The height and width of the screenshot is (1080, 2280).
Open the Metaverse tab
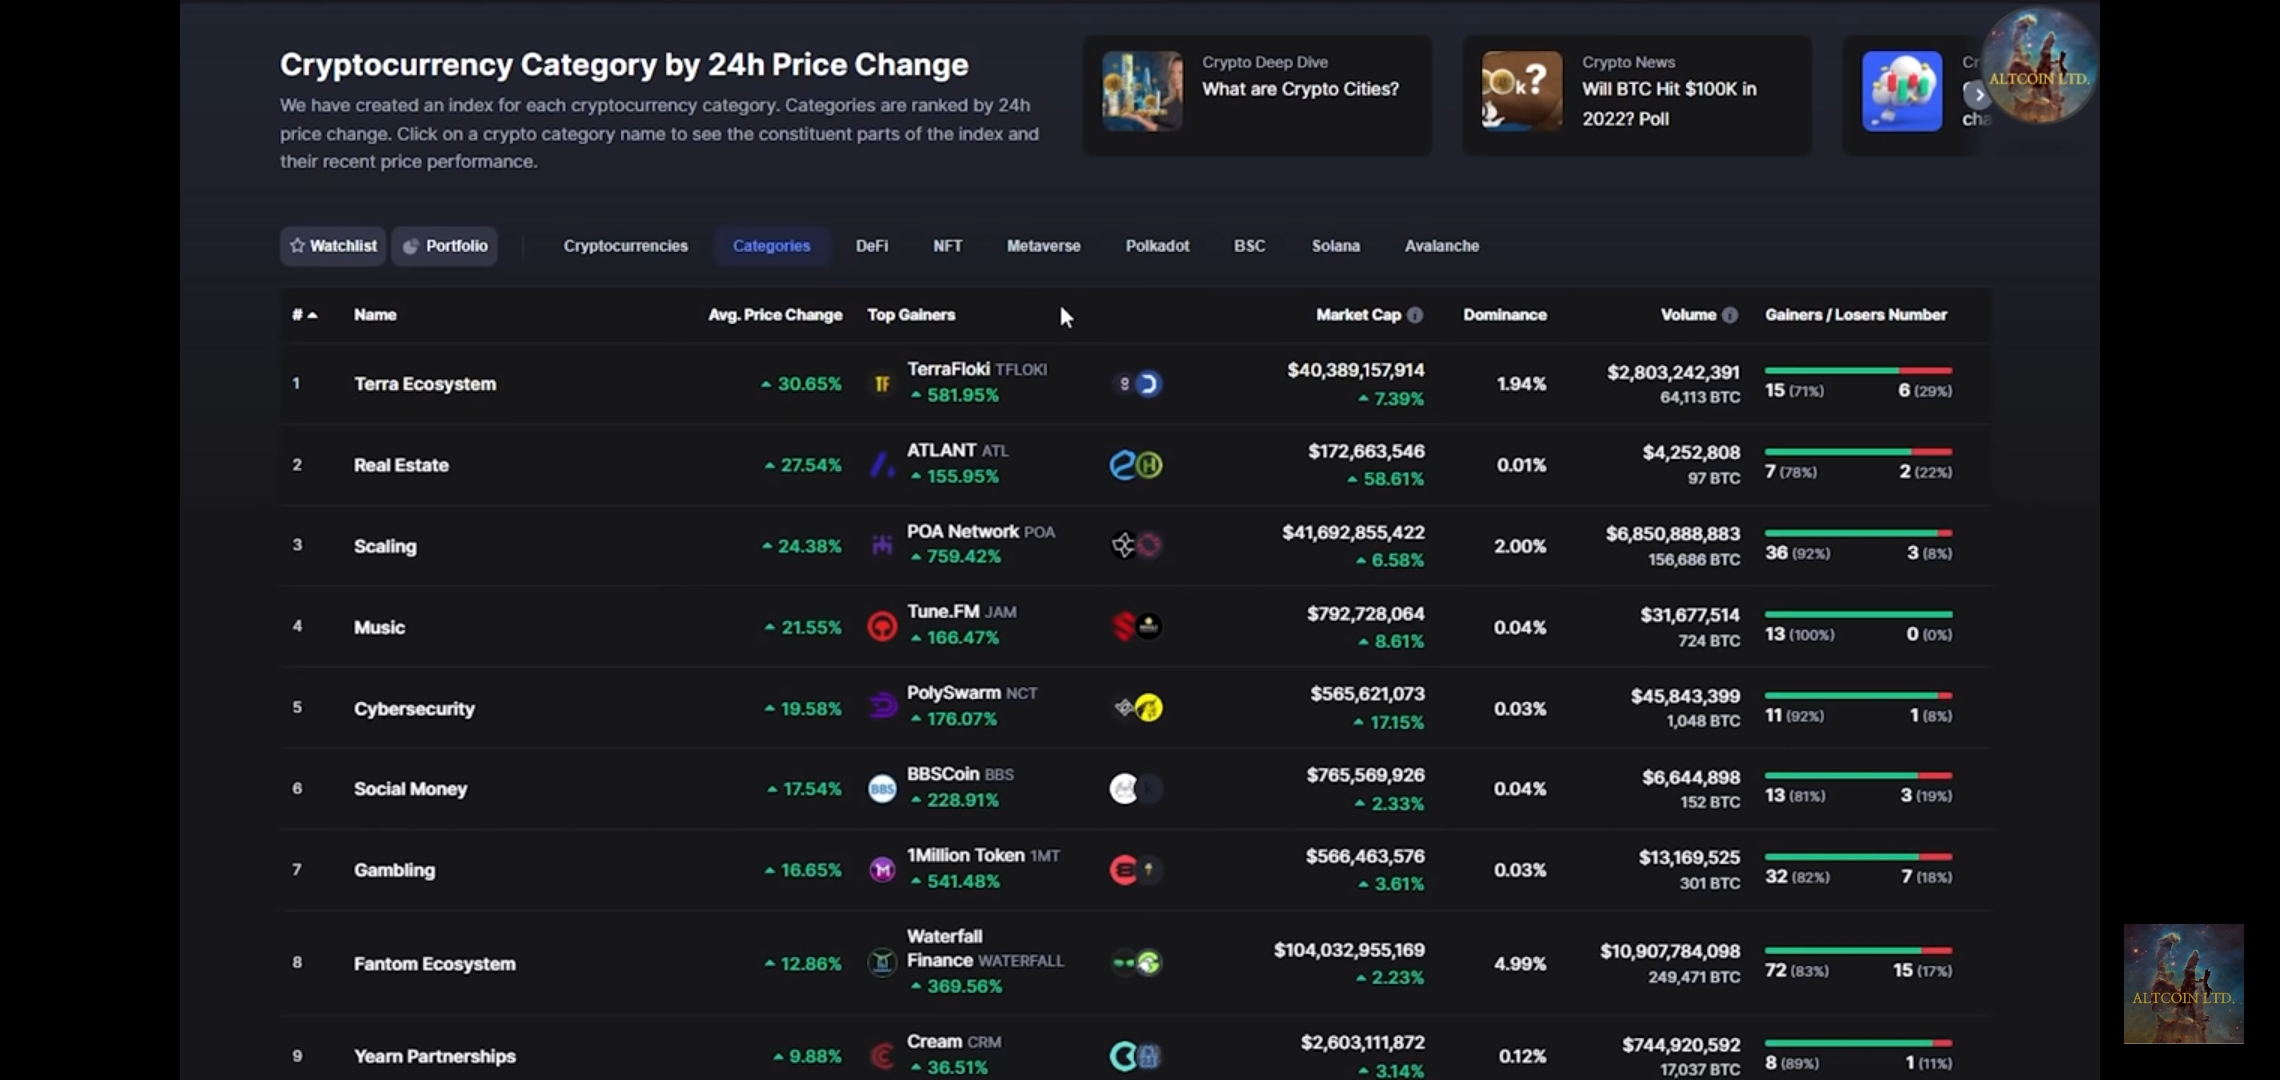[x=1044, y=246]
